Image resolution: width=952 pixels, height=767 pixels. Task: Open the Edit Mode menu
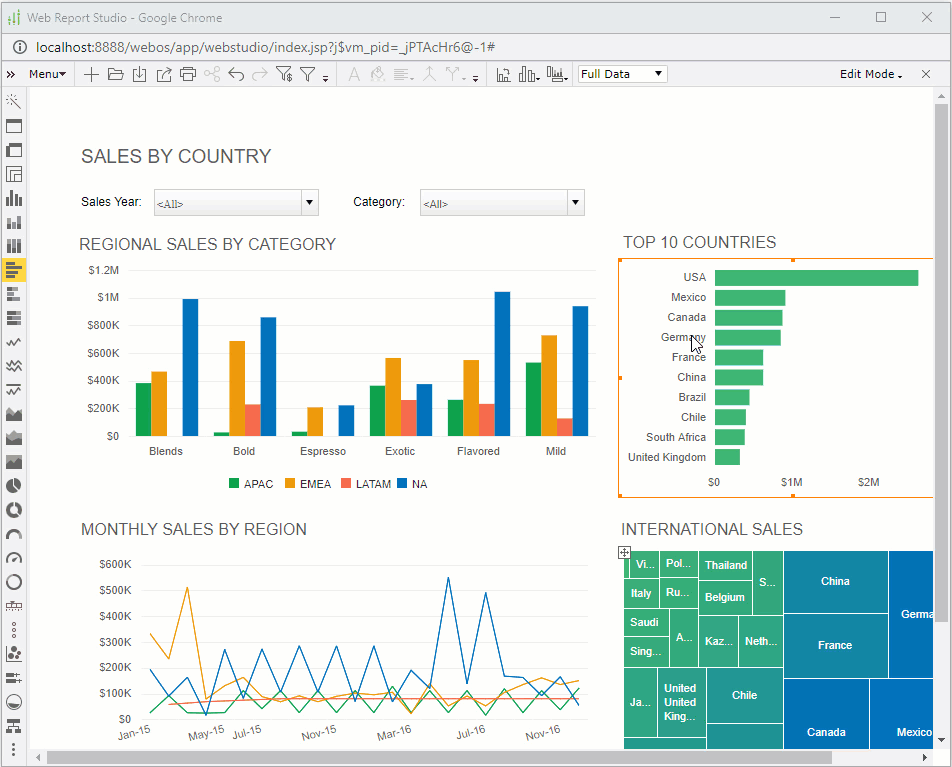pyautogui.click(x=870, y=74)
